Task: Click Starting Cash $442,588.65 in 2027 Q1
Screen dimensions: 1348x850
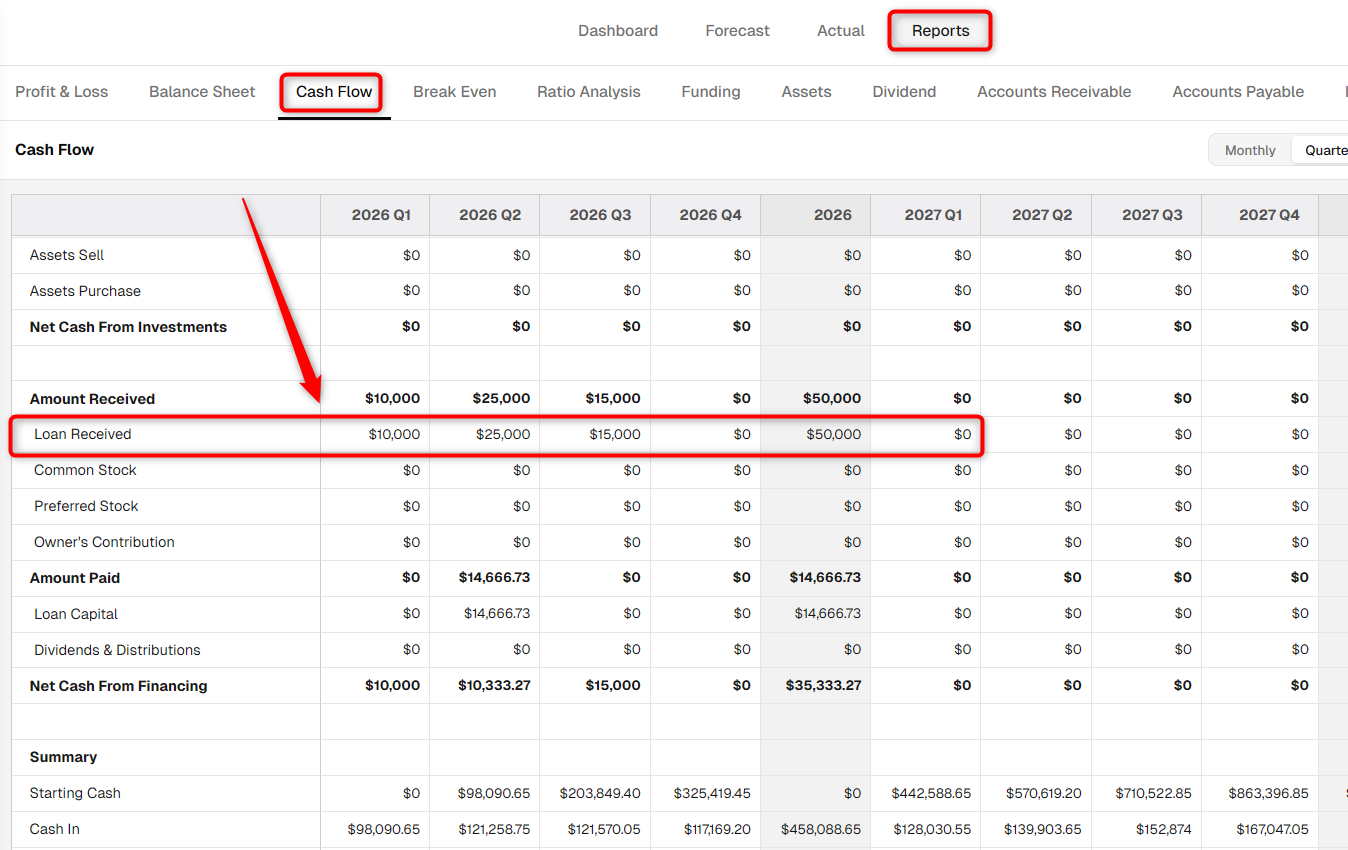Action: 931,793
